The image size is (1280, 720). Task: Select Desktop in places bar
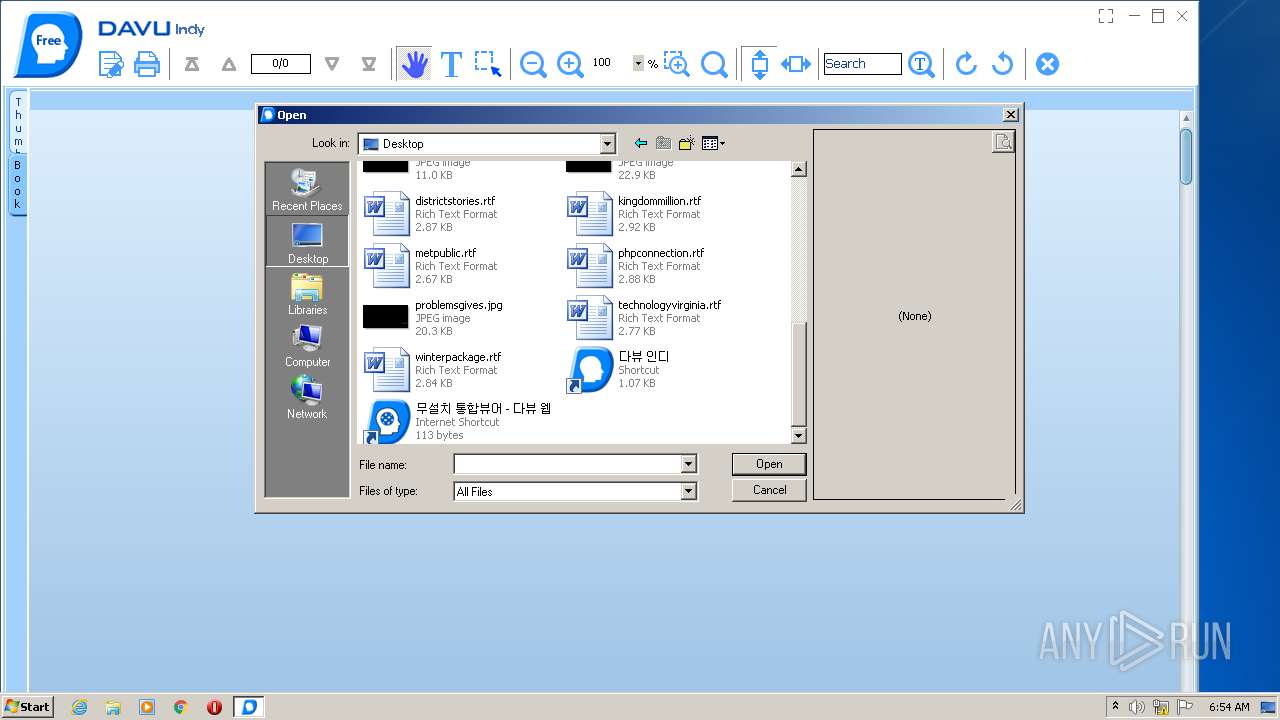(307, 242)
